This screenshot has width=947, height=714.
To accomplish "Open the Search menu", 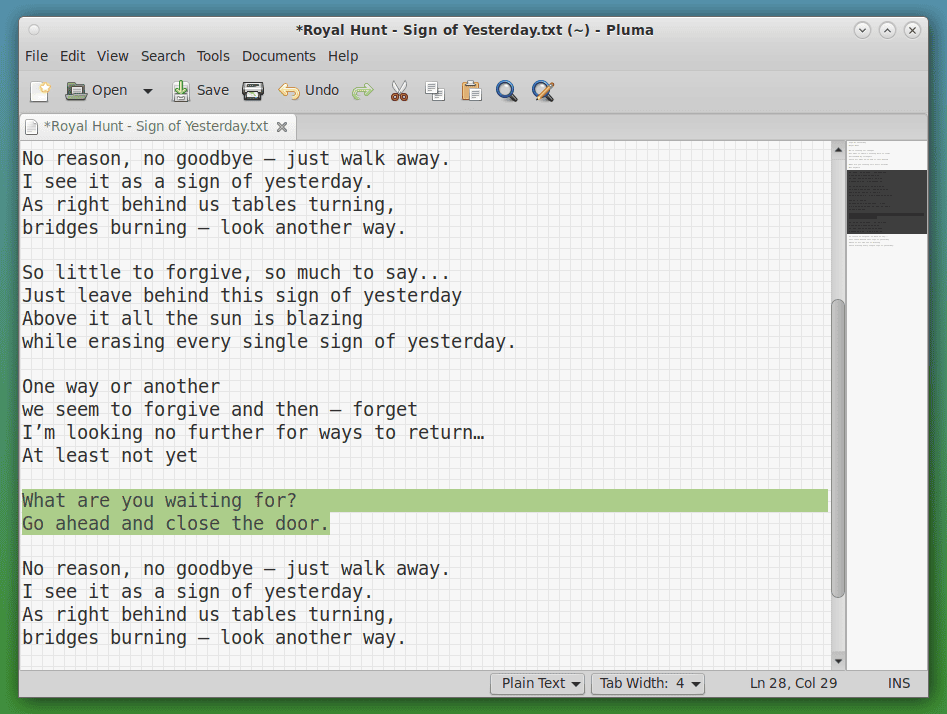I will (x=163, y=56).
